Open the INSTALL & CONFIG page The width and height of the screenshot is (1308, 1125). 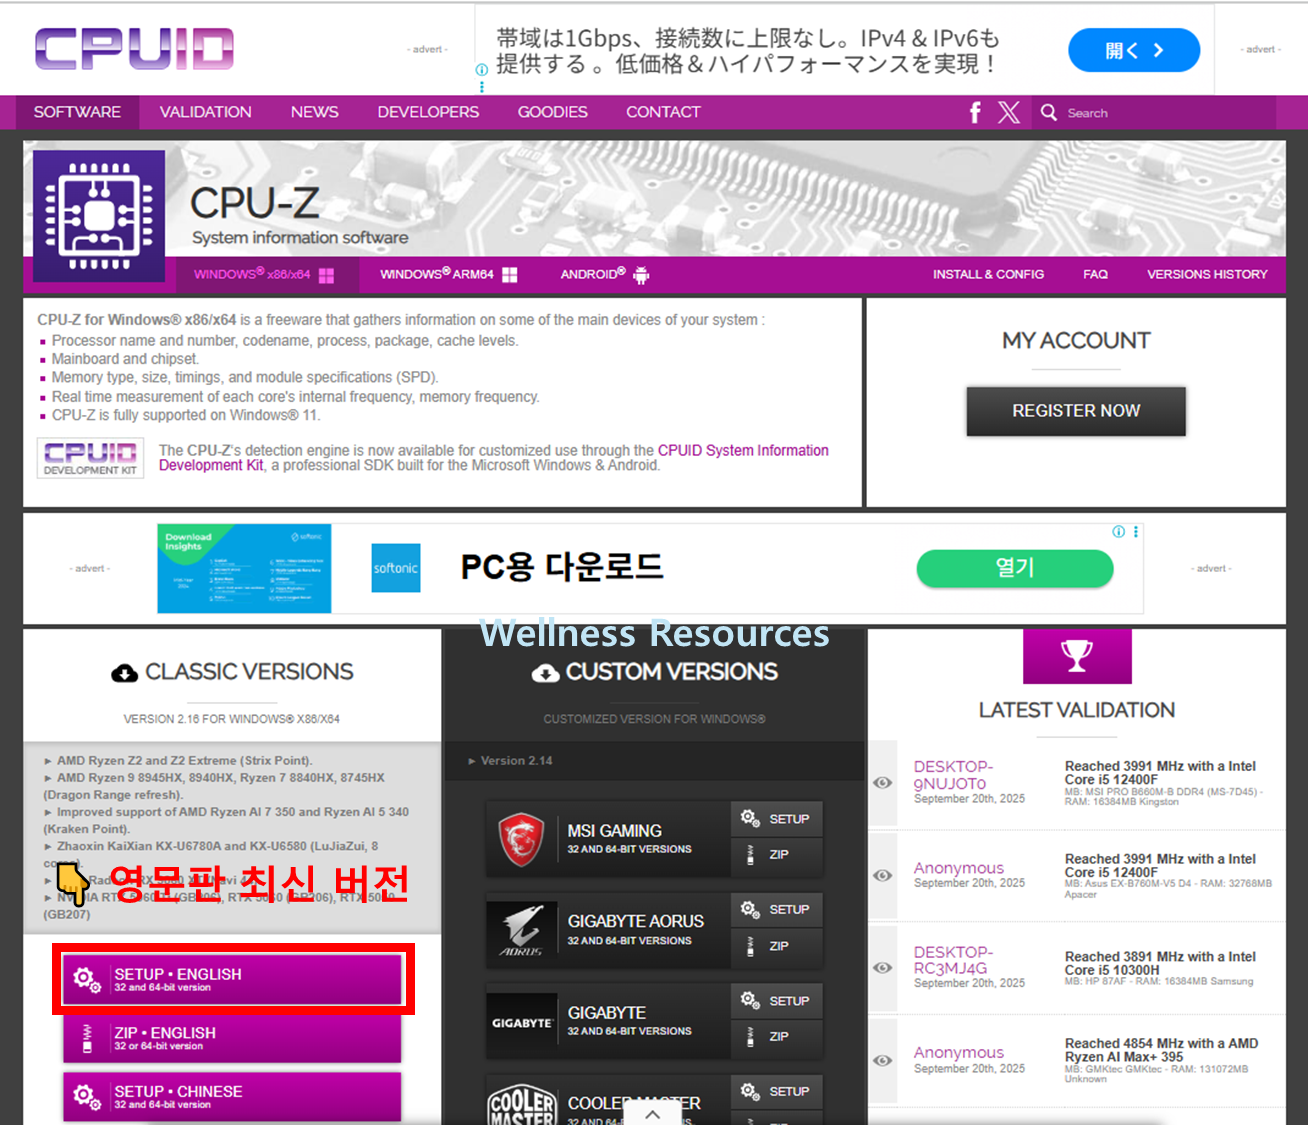click(x=988, y=274)
